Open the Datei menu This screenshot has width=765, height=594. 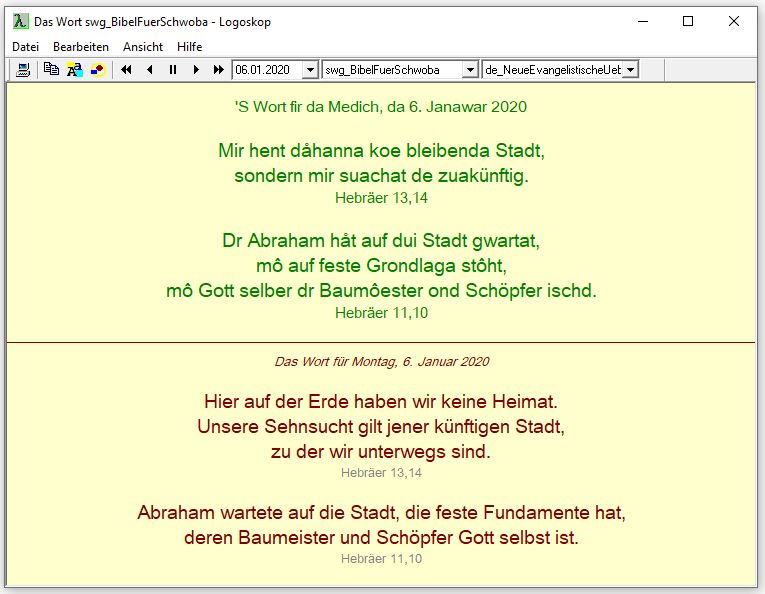(25, 47)
